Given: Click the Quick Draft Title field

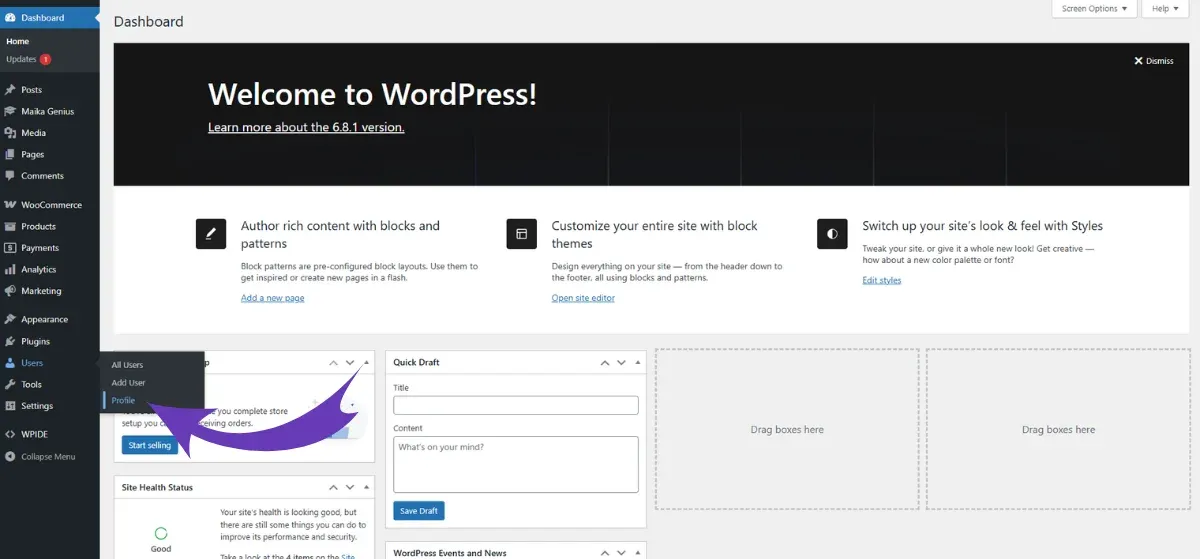Looking at the screenshot, I should (x=516, y=405).
